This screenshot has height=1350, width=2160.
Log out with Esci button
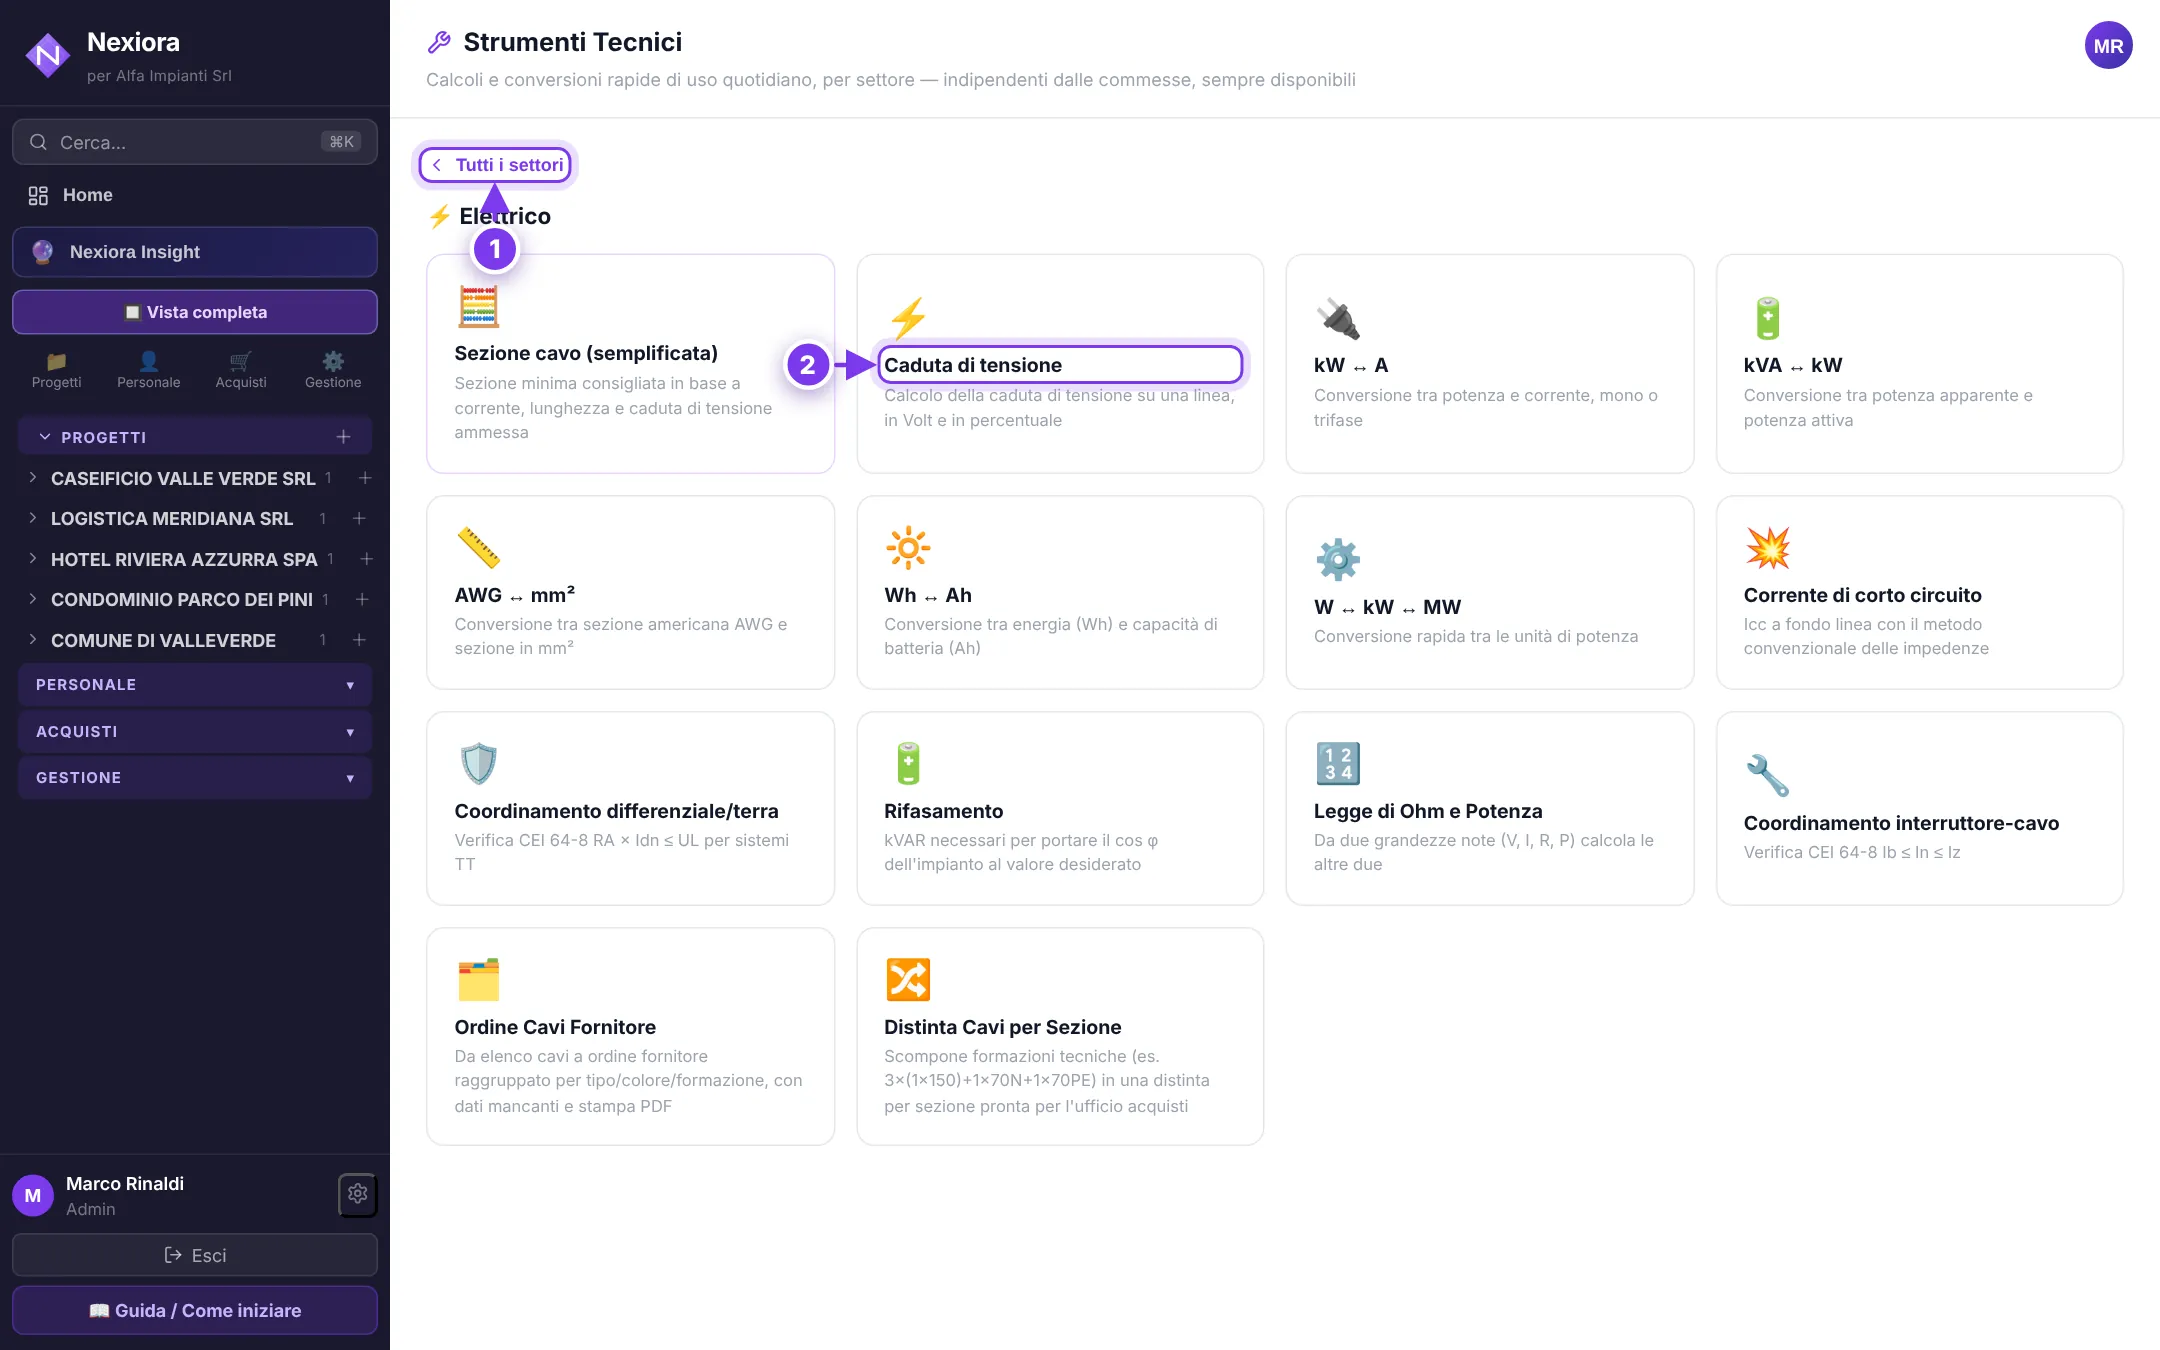[x=195, y=1255]
